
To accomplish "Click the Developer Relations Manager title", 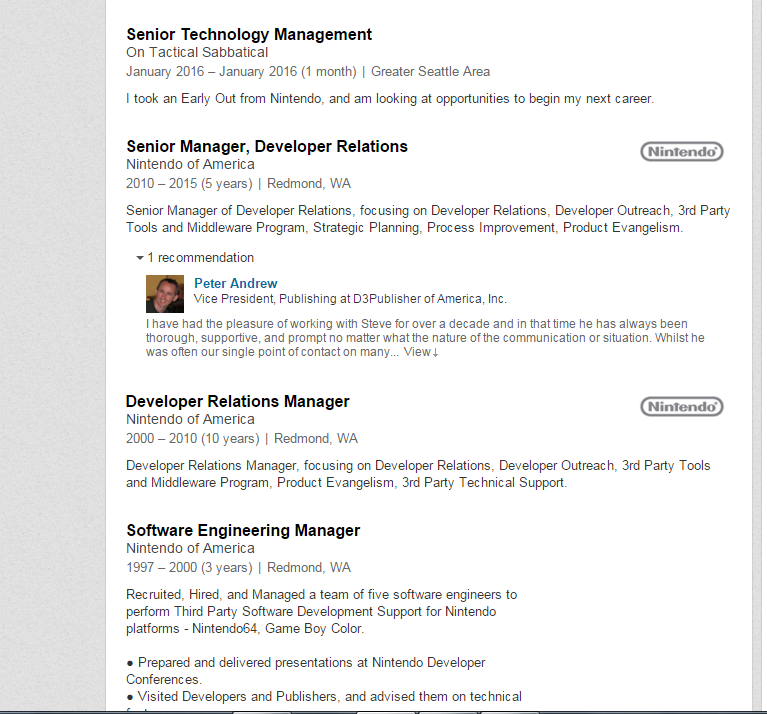I will point(238,401).
